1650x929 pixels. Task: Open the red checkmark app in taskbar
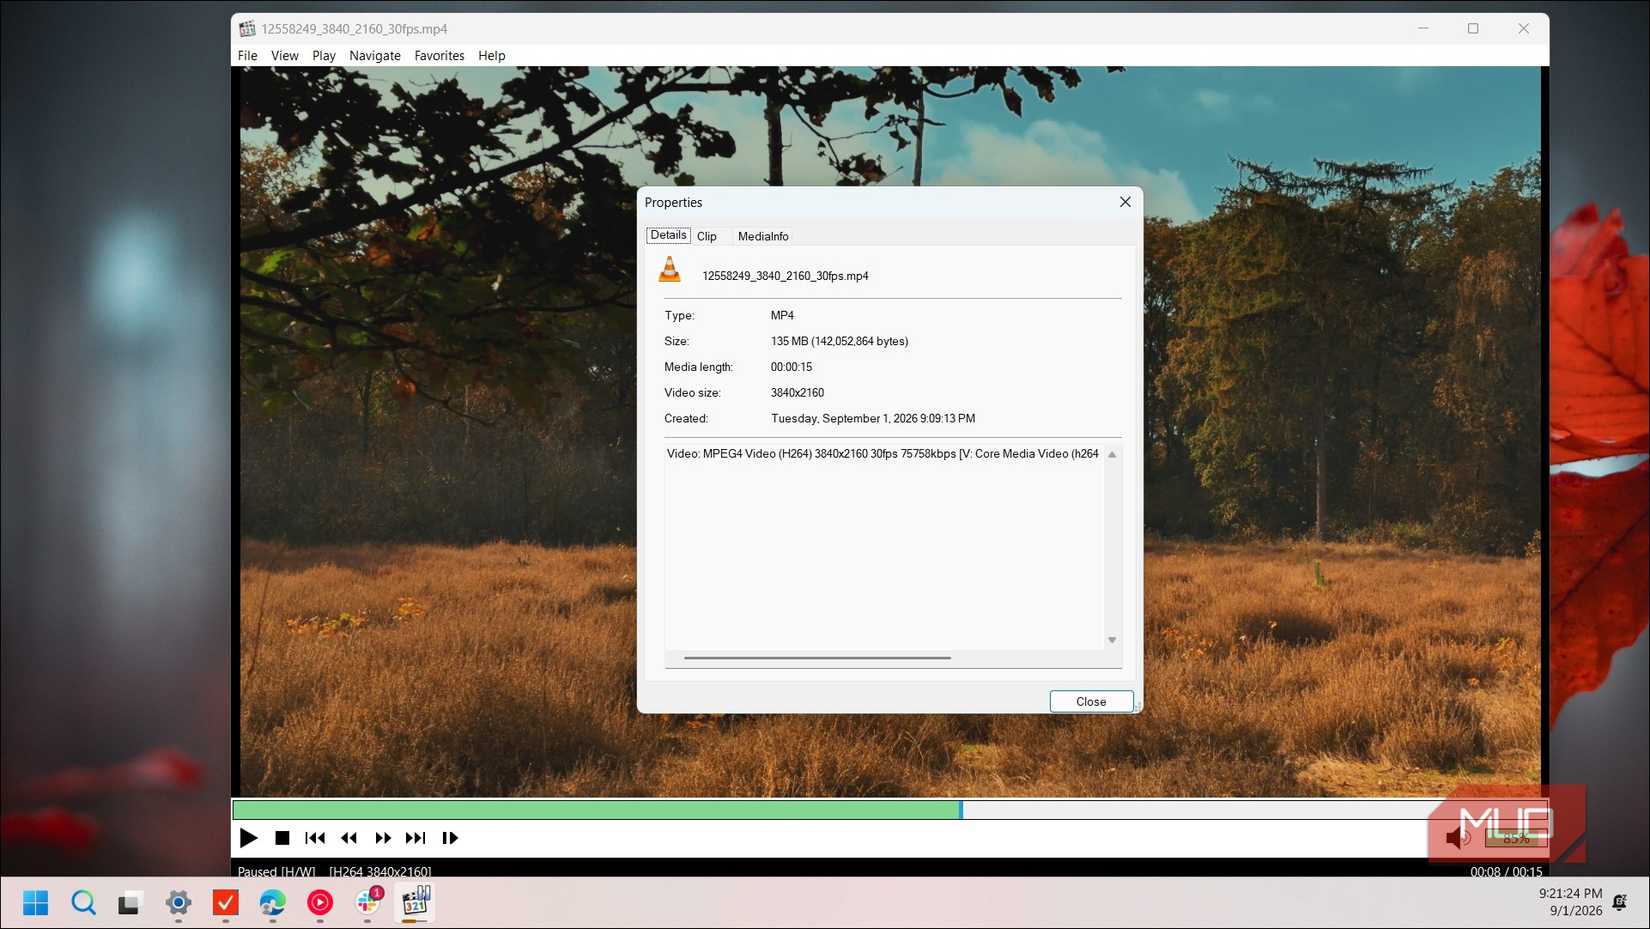coord(226,903)
